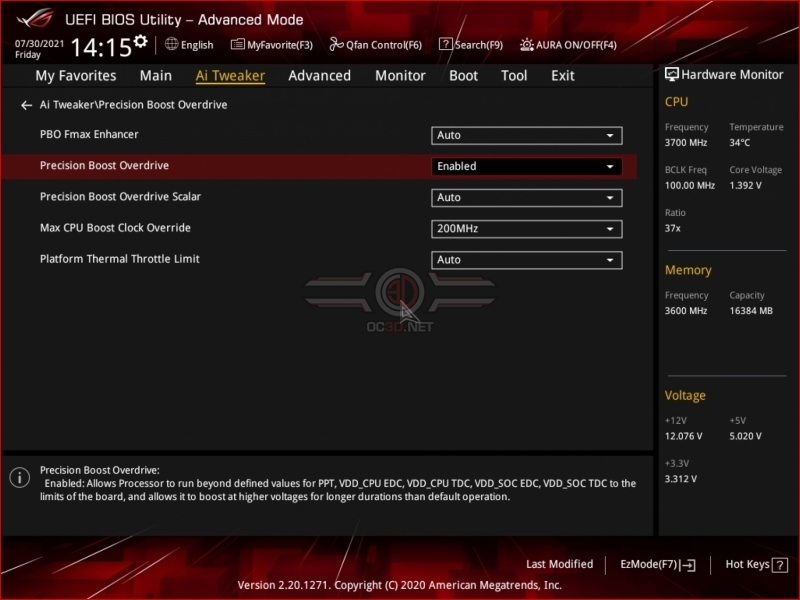Click the Hot Keys question mark icon
Screen dimensions: 800x600
coord(780,565)
